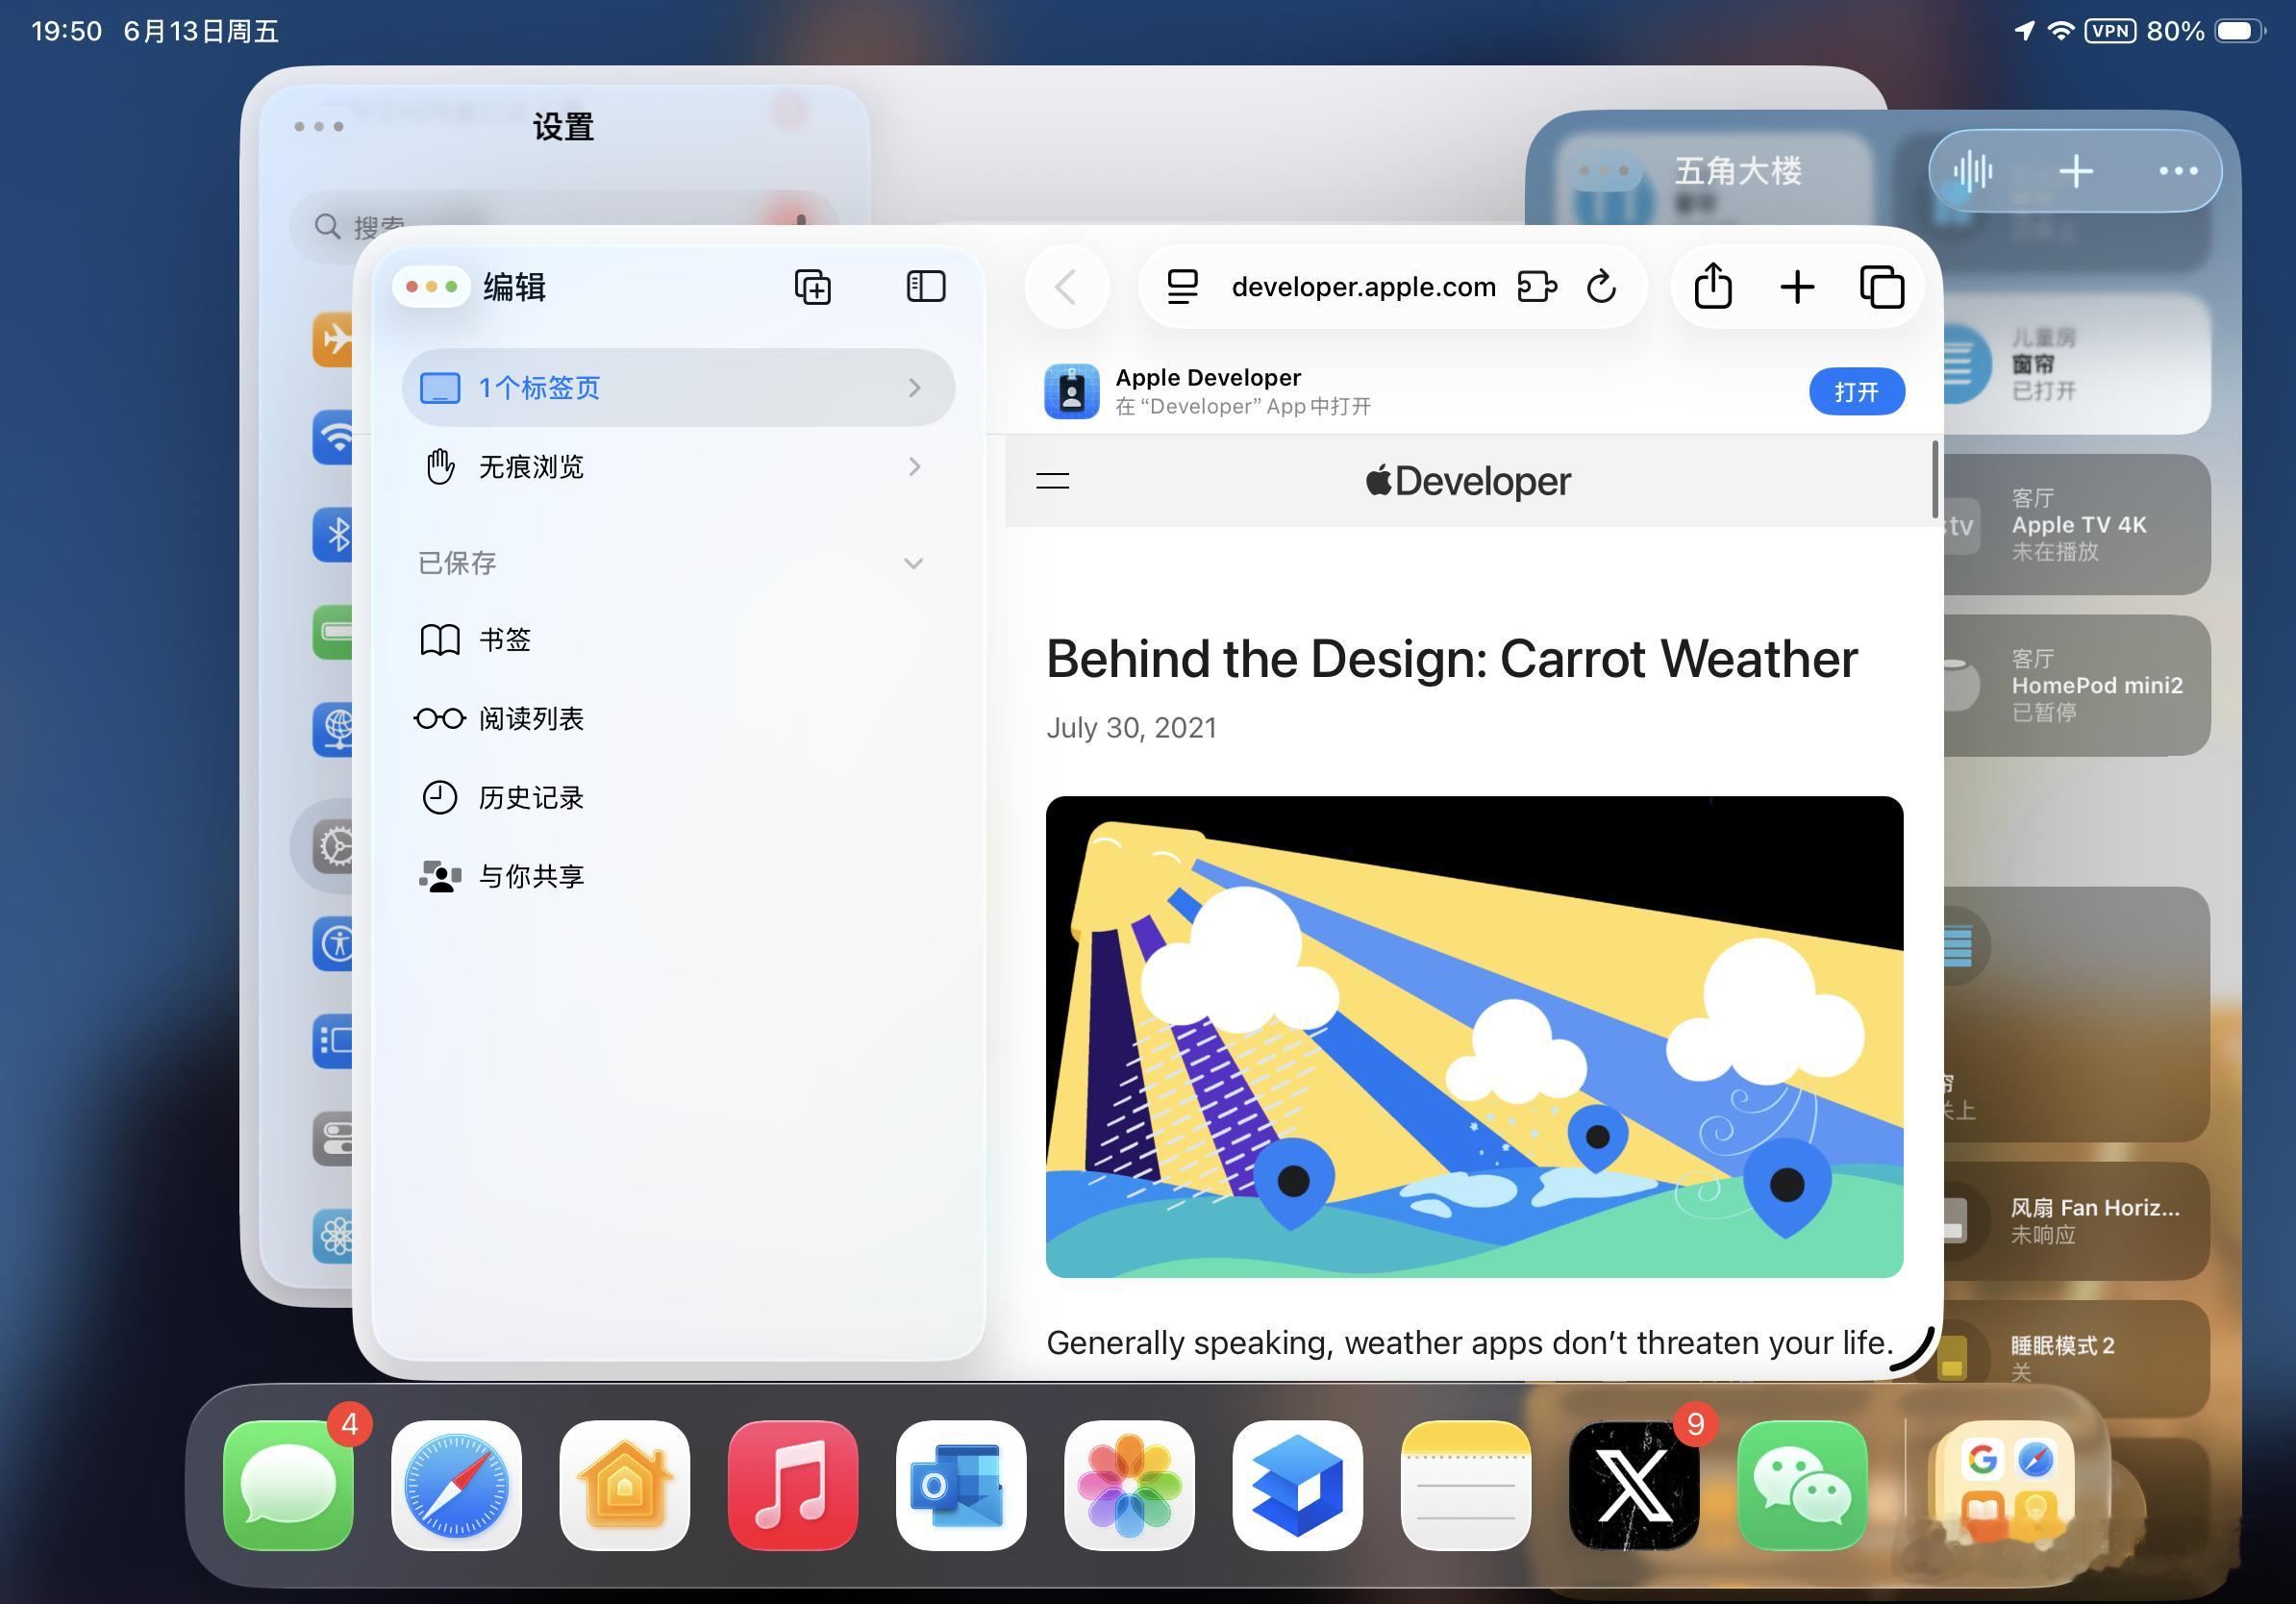Reload developer.apple.com page
Screen dimensions: 2296x1604
pyautogui.click(x=1601, y=287)
